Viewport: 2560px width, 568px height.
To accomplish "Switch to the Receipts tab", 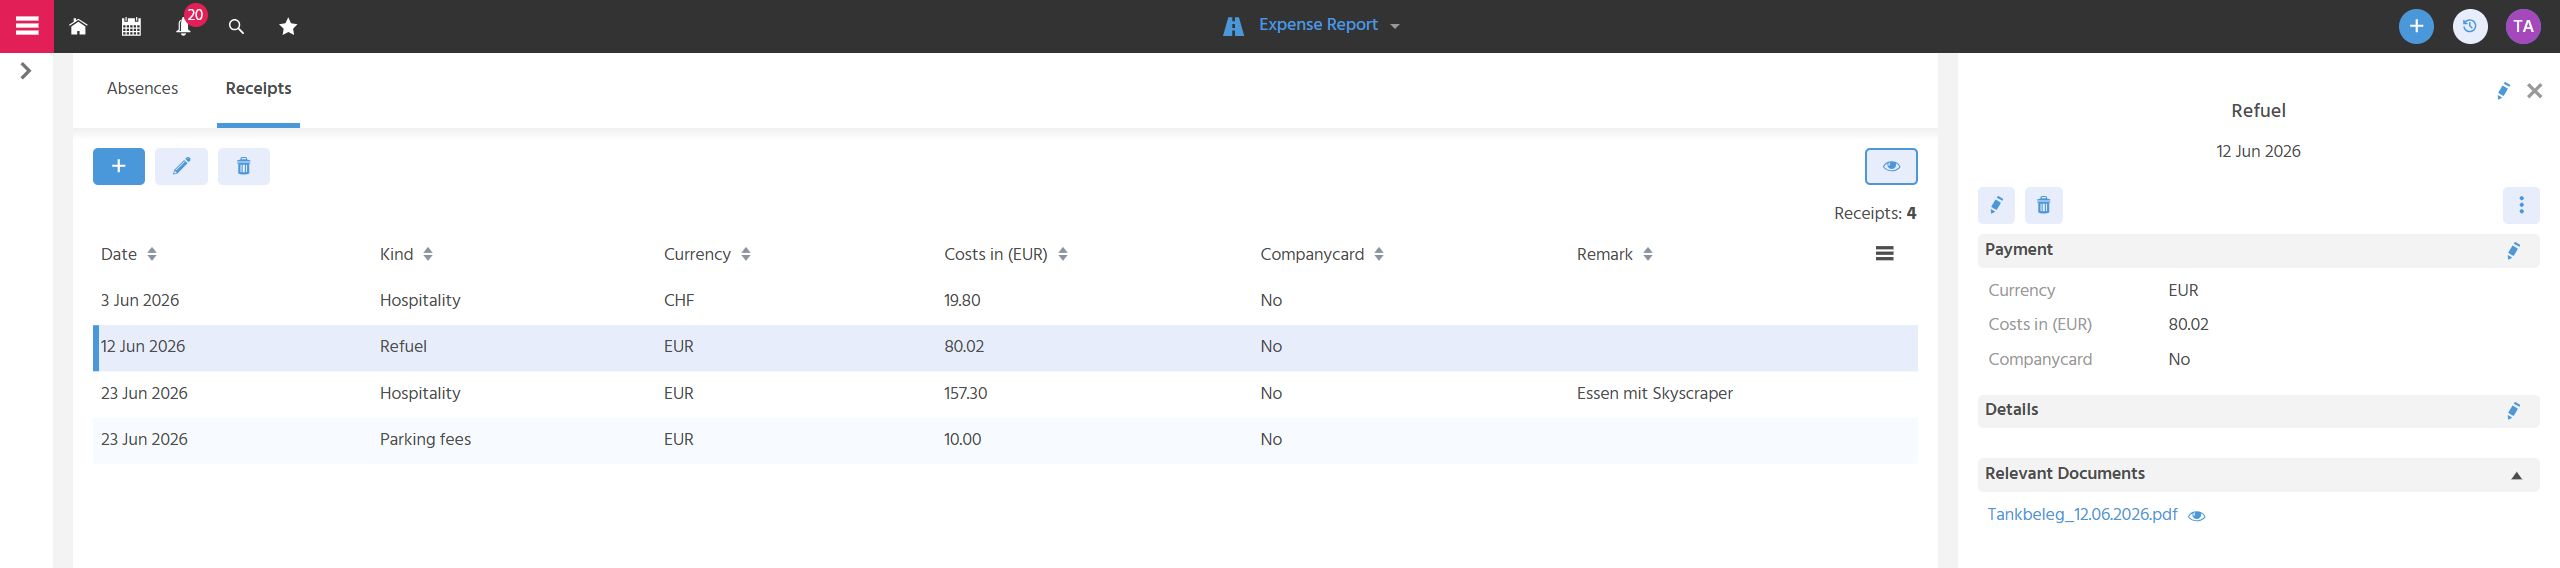I will coord(258,88).
